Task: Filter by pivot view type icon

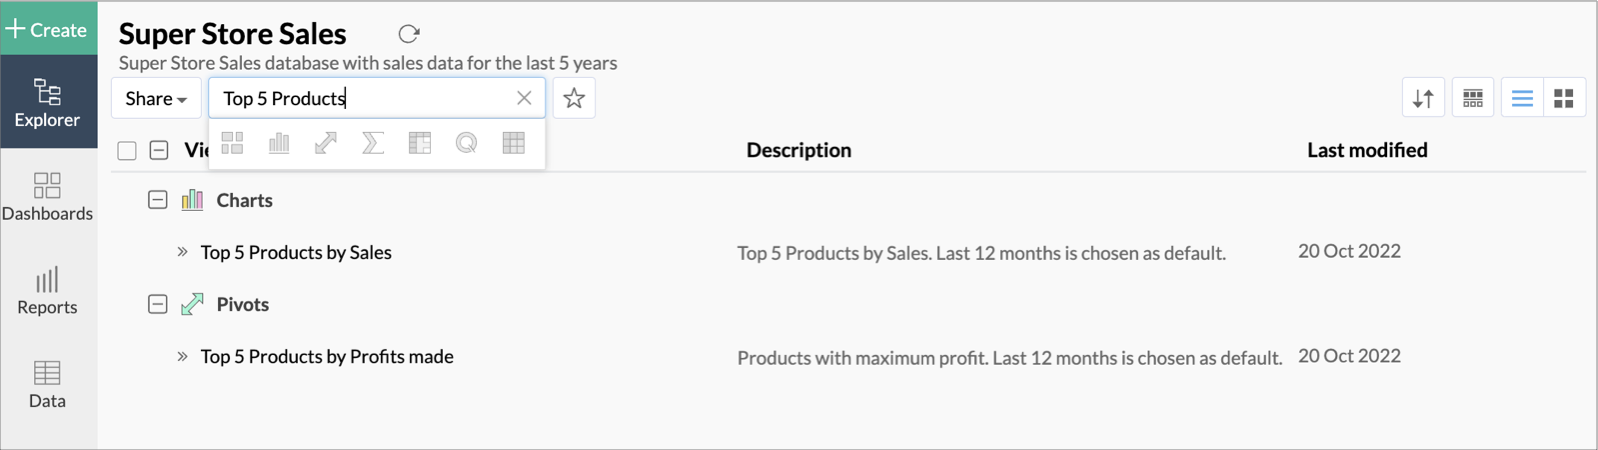Action: pos(326,143)
